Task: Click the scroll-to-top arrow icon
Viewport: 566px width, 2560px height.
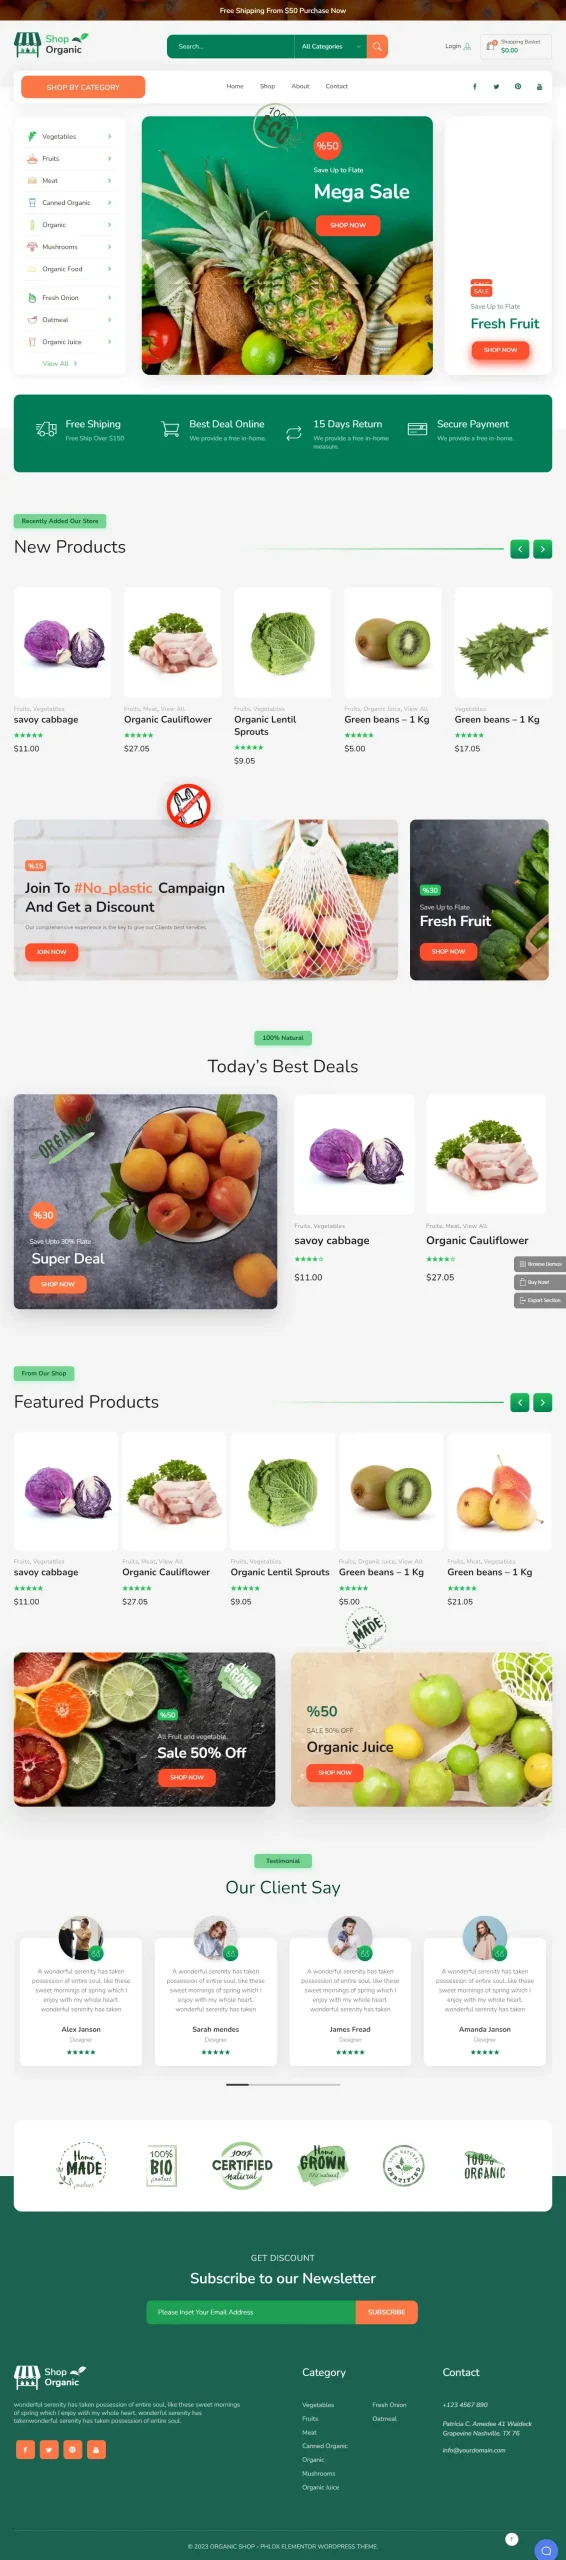Action: [x=512, y=2539]
